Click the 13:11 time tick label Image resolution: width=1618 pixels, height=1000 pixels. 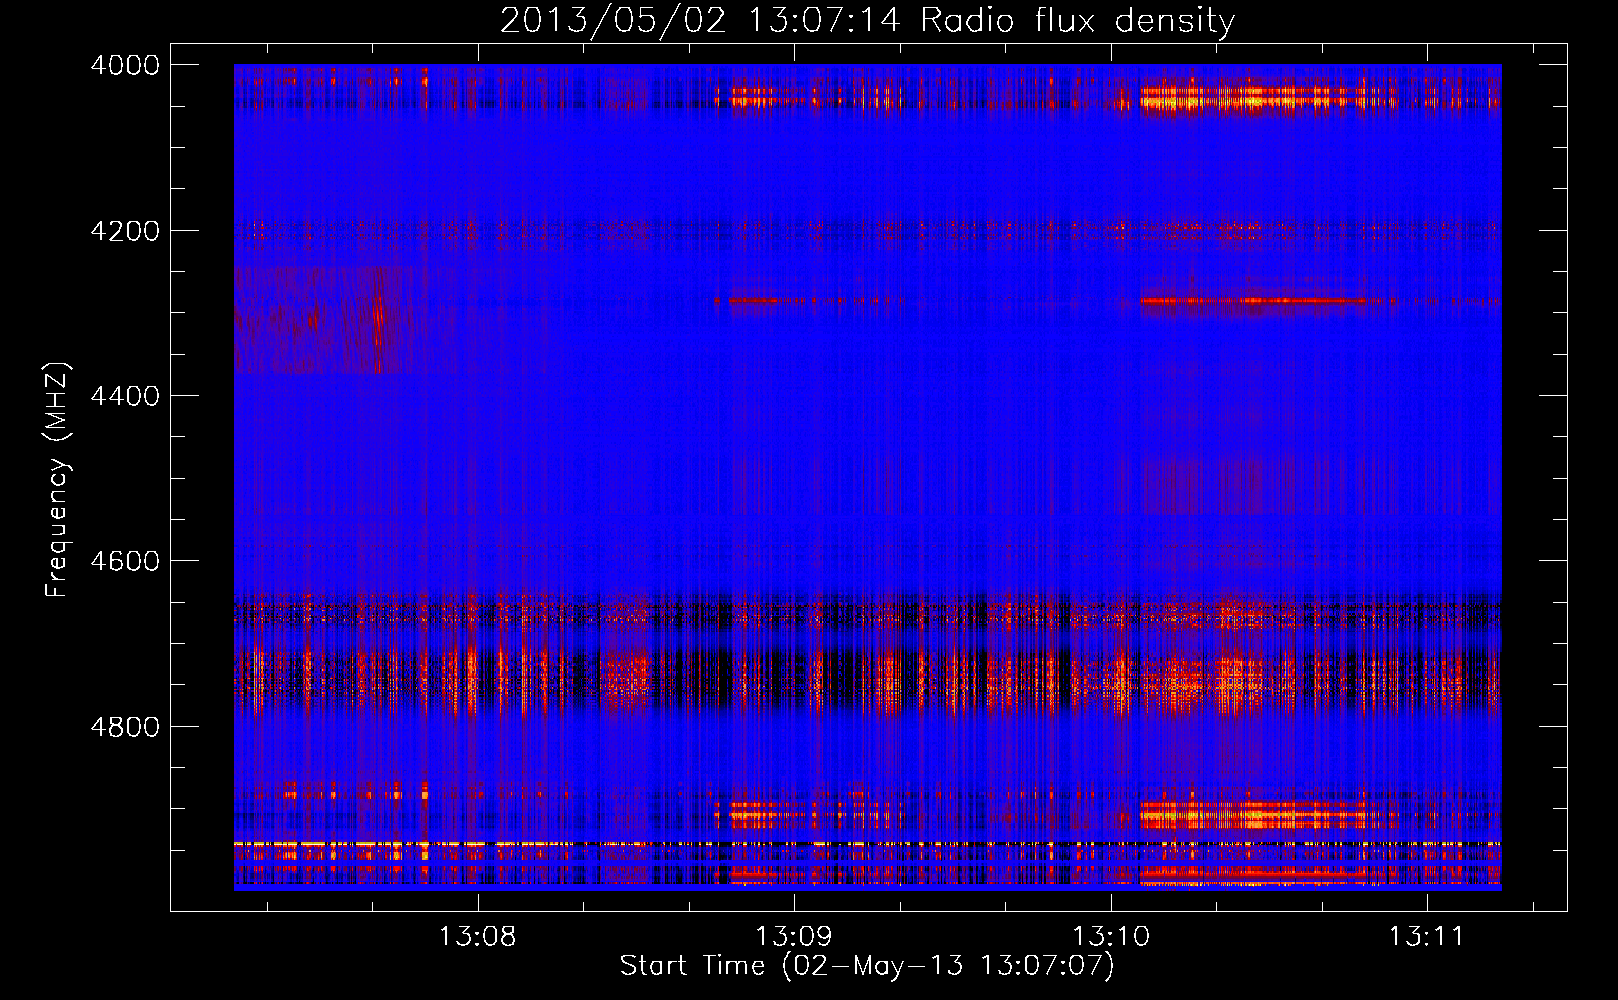coord(1427,936)
